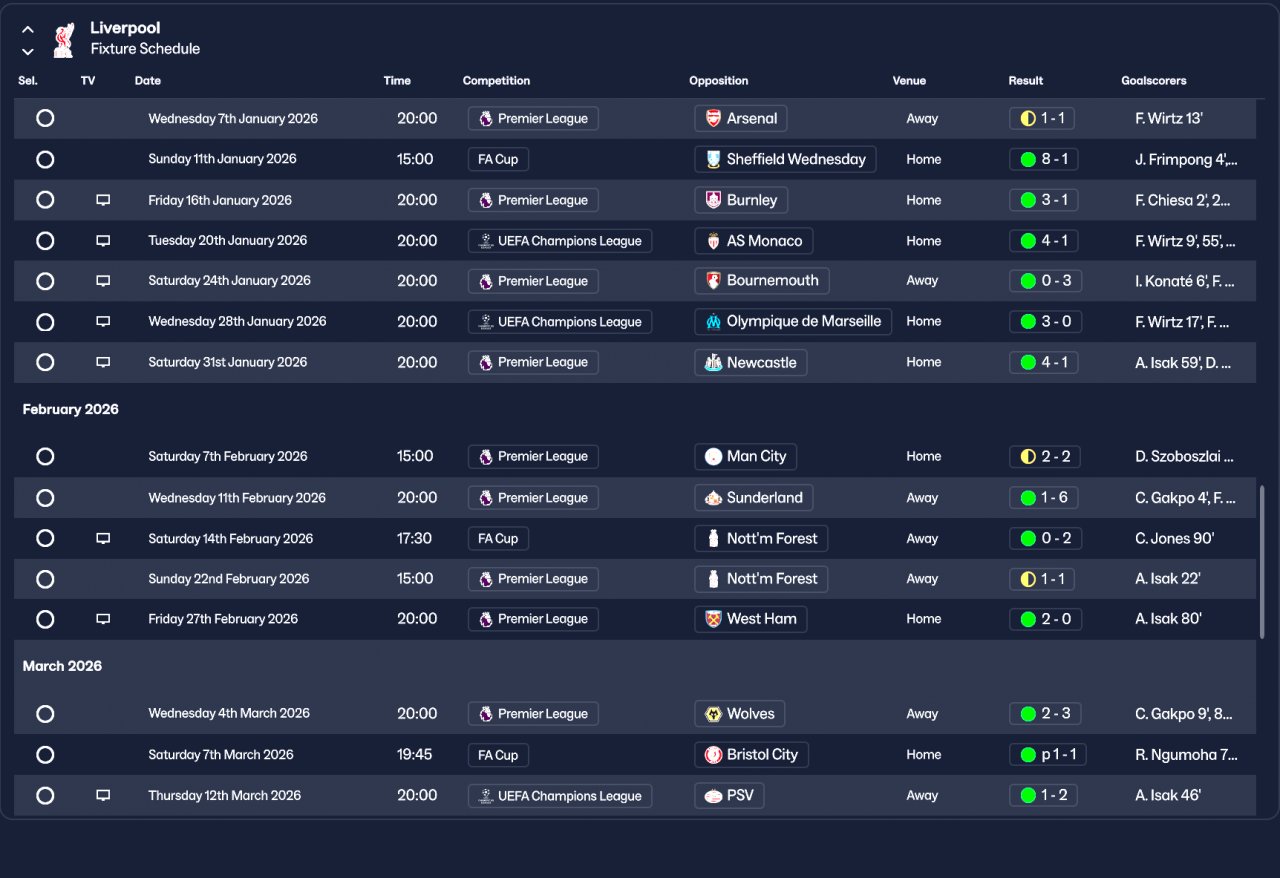Open the Newcastle opposition link
The height and width of the screenshot is (878, 1280).
751,362
